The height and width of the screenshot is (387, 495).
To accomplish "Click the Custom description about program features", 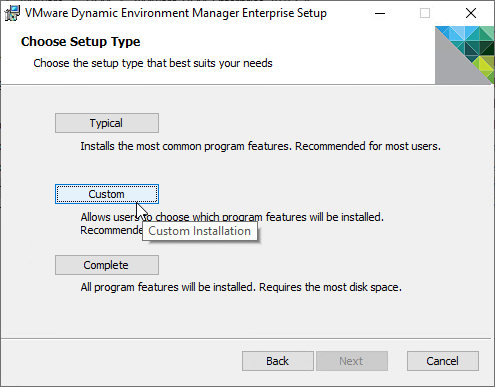I will (x=232, y=217).
